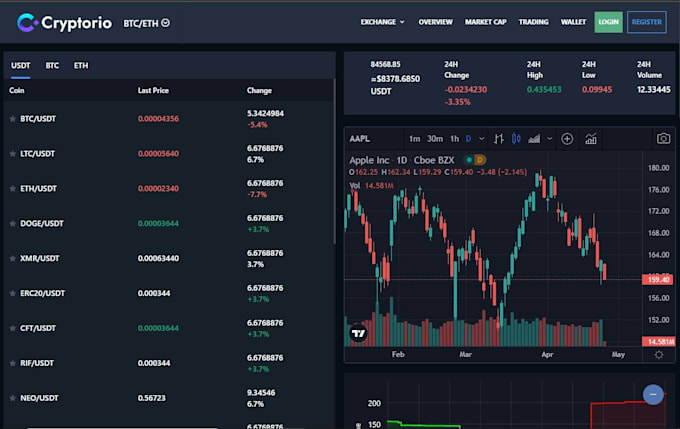Select the bar chart style icon
Image resolution: width=680 pixels, height=429 pixels.
tap(498, 139)
